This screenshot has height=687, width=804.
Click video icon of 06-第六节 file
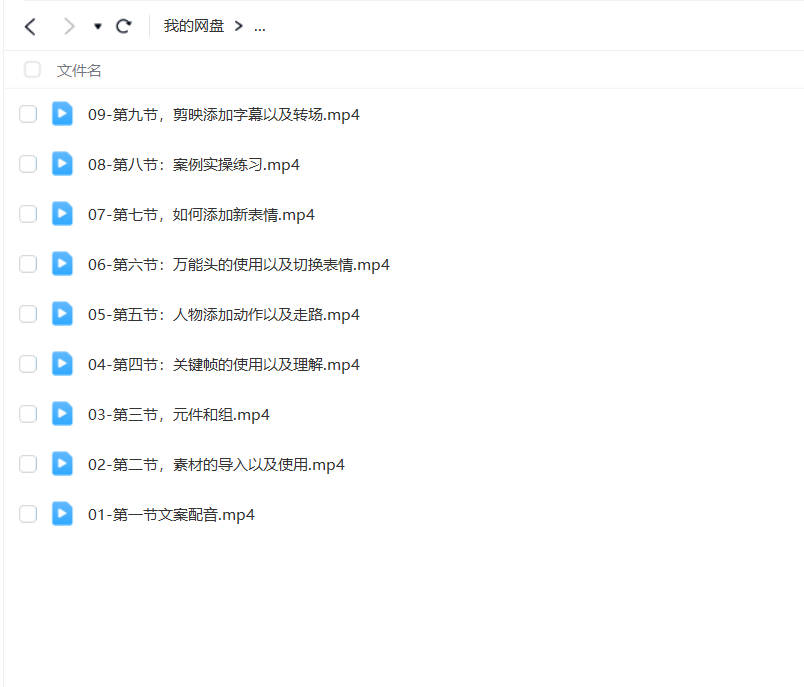[62, 264]
